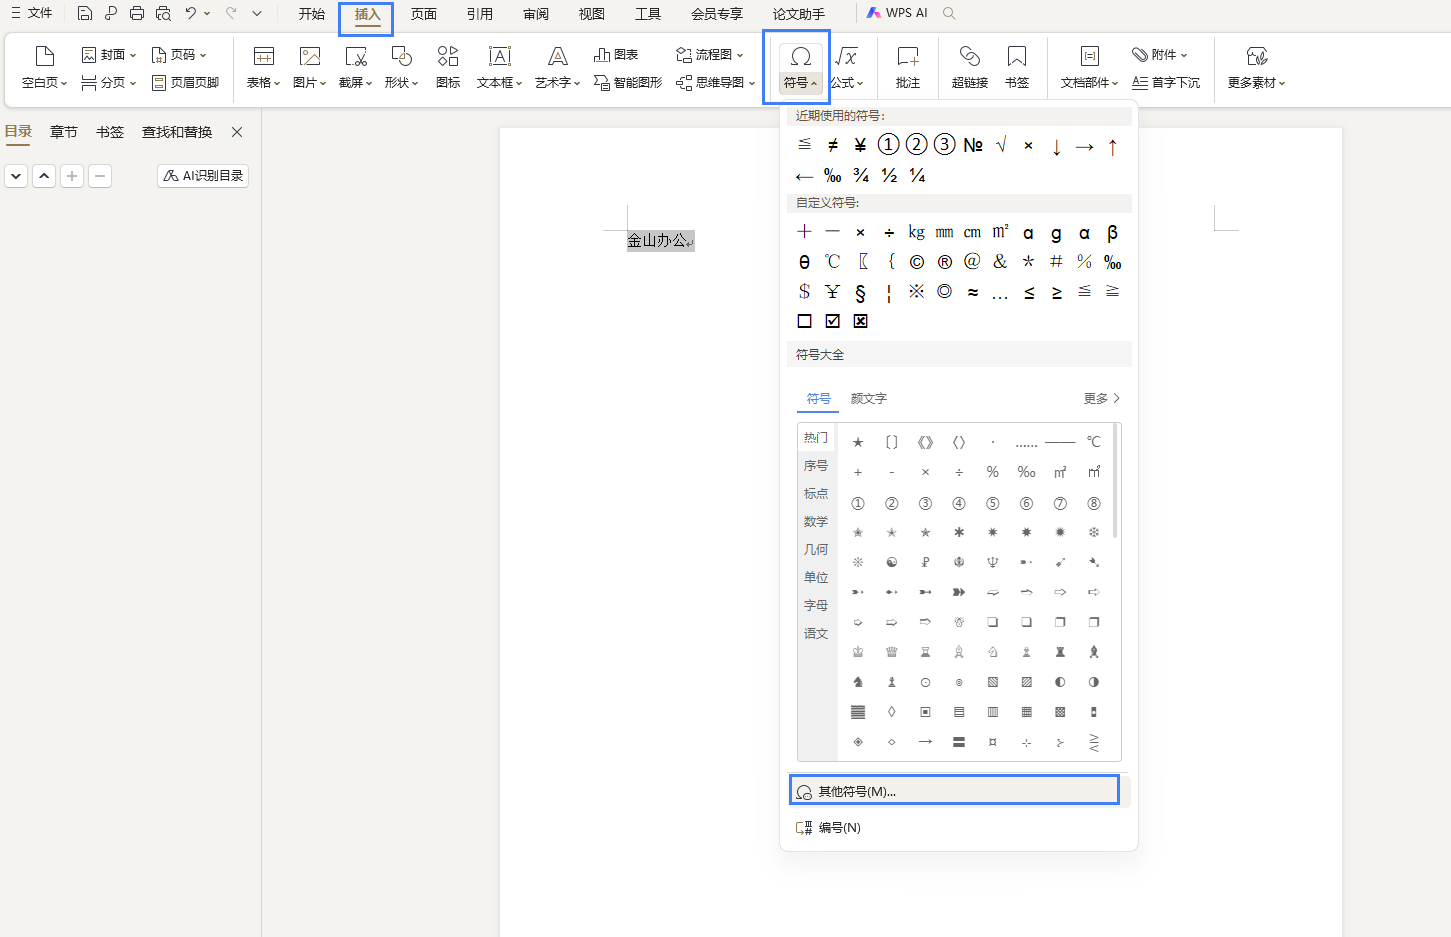
Task: Switch to the 审阅 ribbon tab
Action: (x=536, y=14)
